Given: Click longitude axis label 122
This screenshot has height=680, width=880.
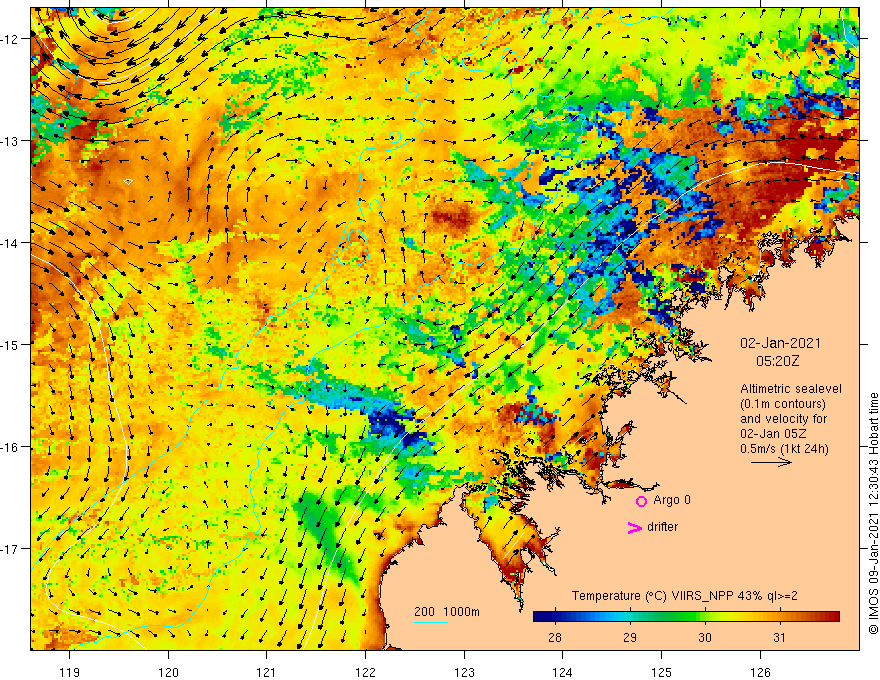Looking at the screenshot, I should pos(365,672).
